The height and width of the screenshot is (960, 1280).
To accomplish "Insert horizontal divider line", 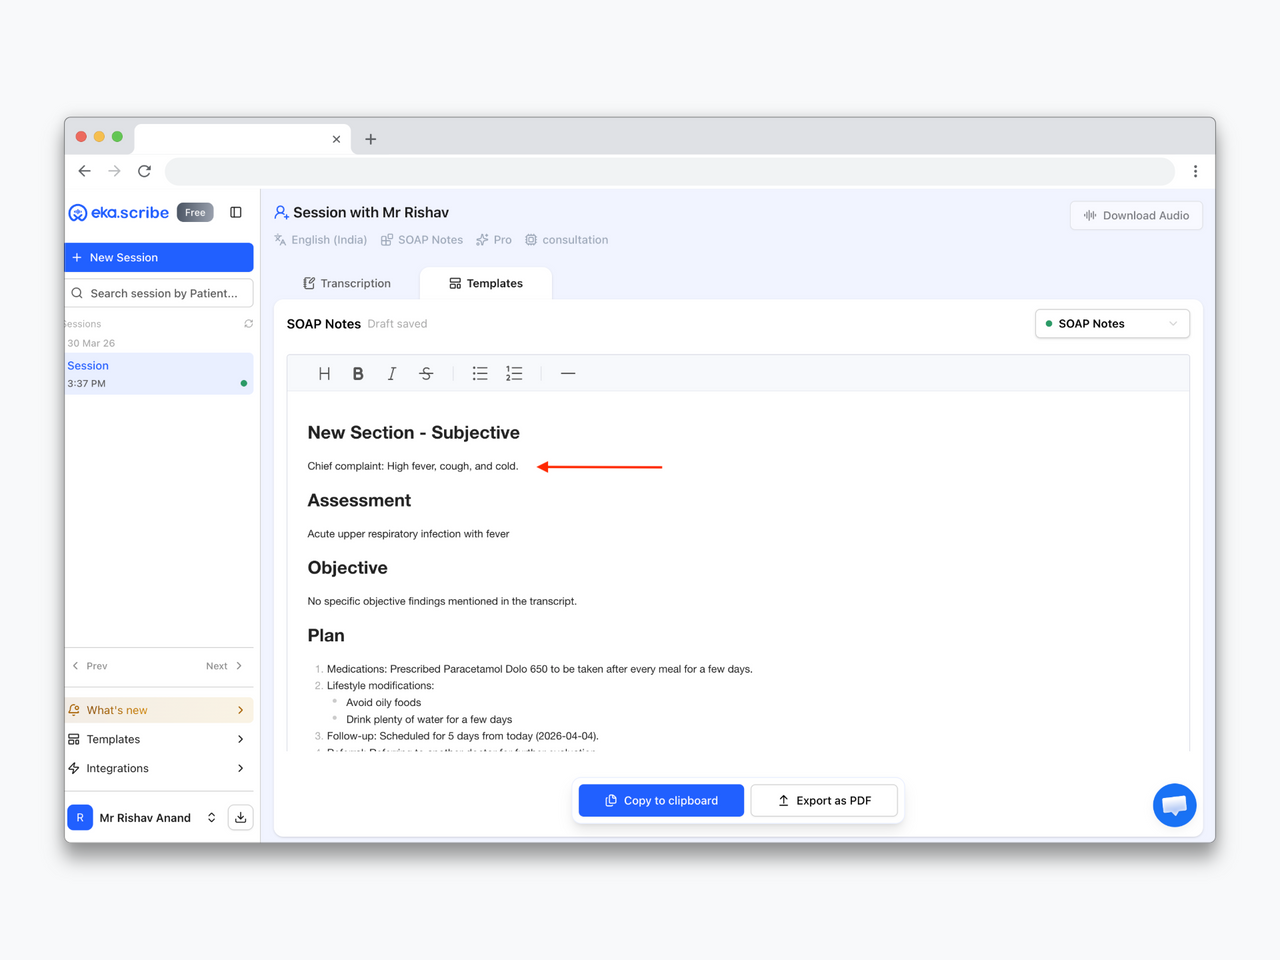I will [568, 374].
